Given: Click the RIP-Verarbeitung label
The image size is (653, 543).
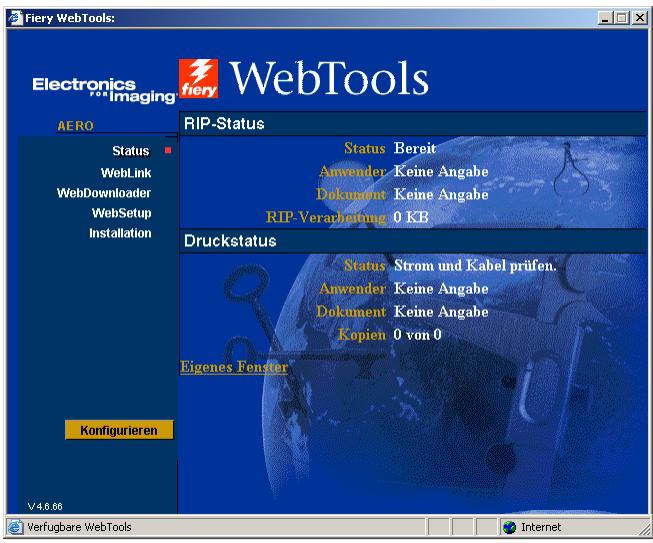Looking at the screenshot, I should point(326,217).
